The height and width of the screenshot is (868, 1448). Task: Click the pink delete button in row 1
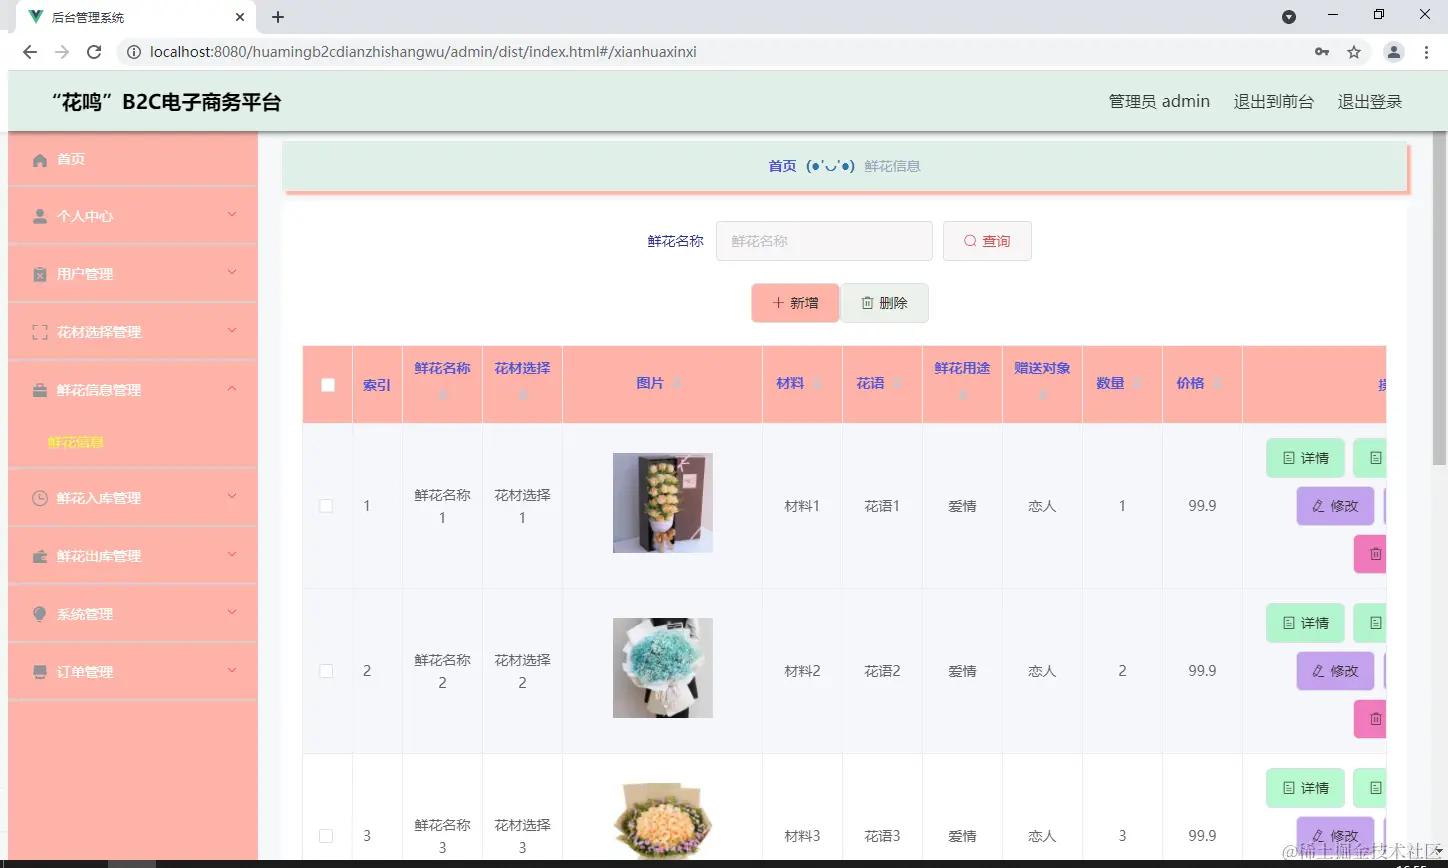1370,553
